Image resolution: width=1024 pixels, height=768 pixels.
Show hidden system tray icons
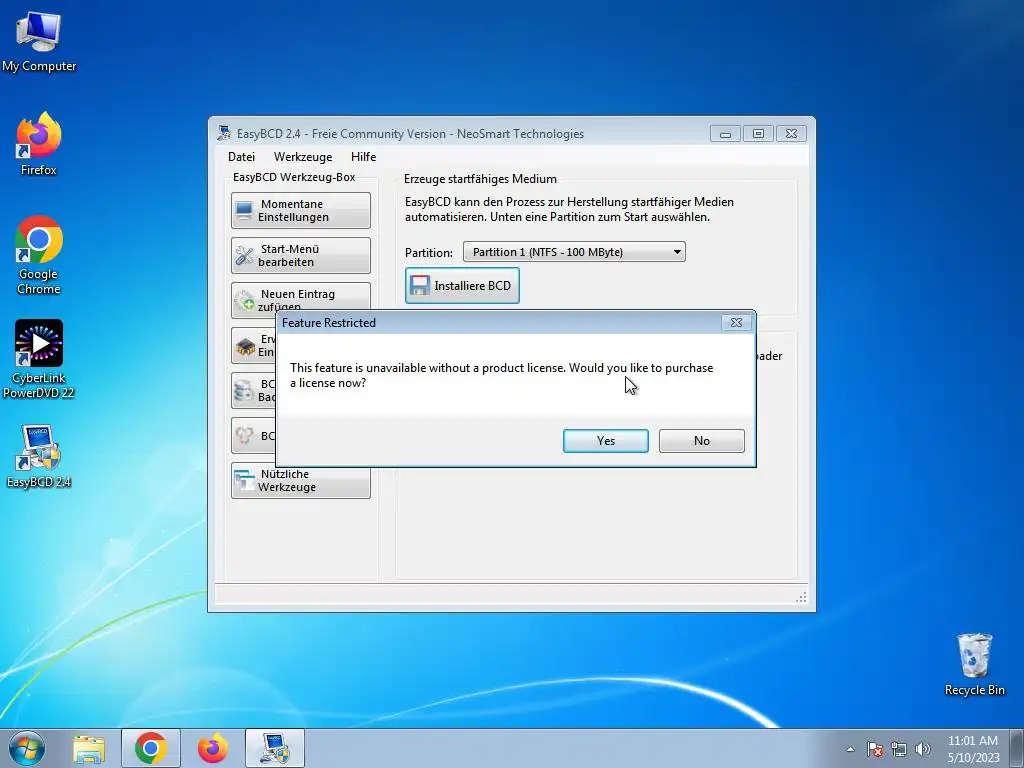pyautogui.click(x=850, y=749)
